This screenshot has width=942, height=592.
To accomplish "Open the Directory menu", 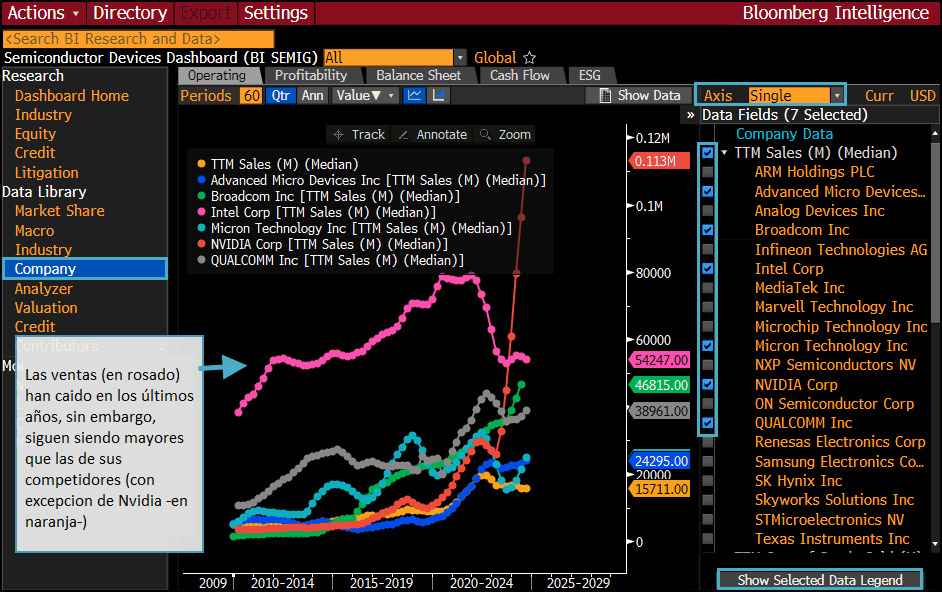I will (x=130, y=13).
